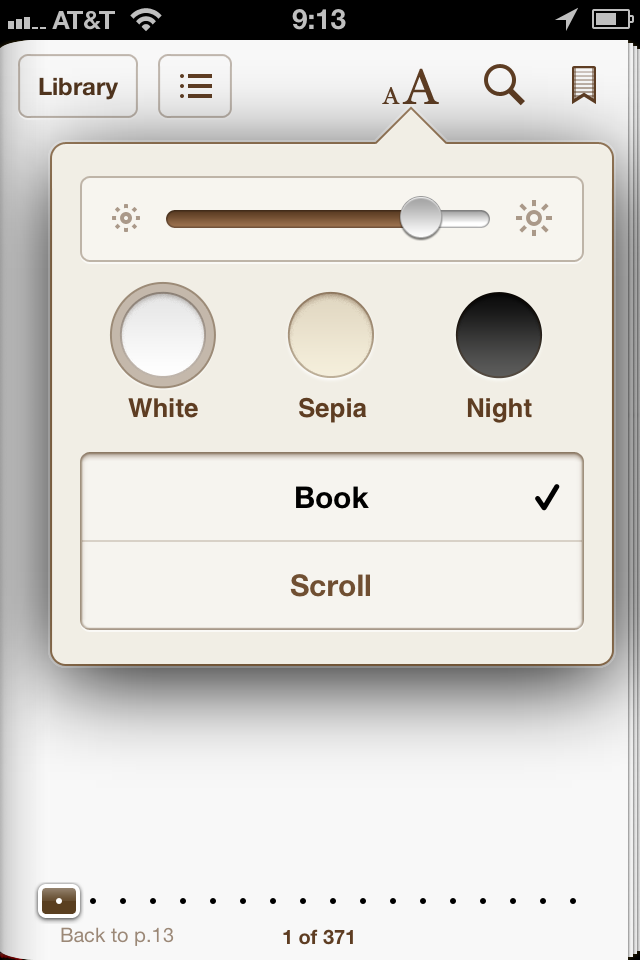Viewport: 640px width, 960px height.
Task: Tap the font size AA icon
Action: (x=410, y=86)
